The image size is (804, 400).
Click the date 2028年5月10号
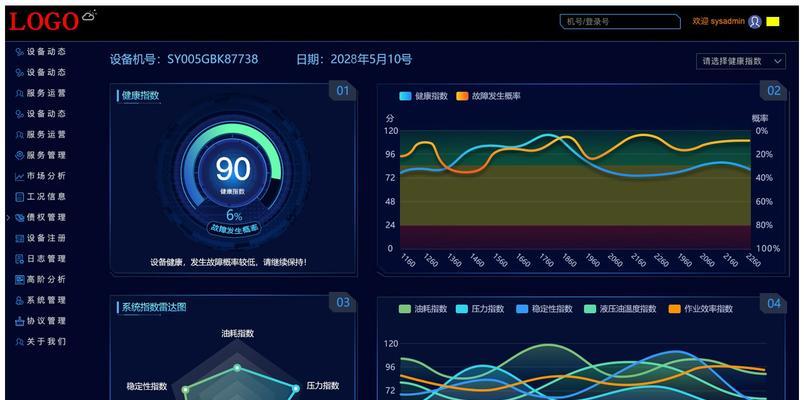371,59
